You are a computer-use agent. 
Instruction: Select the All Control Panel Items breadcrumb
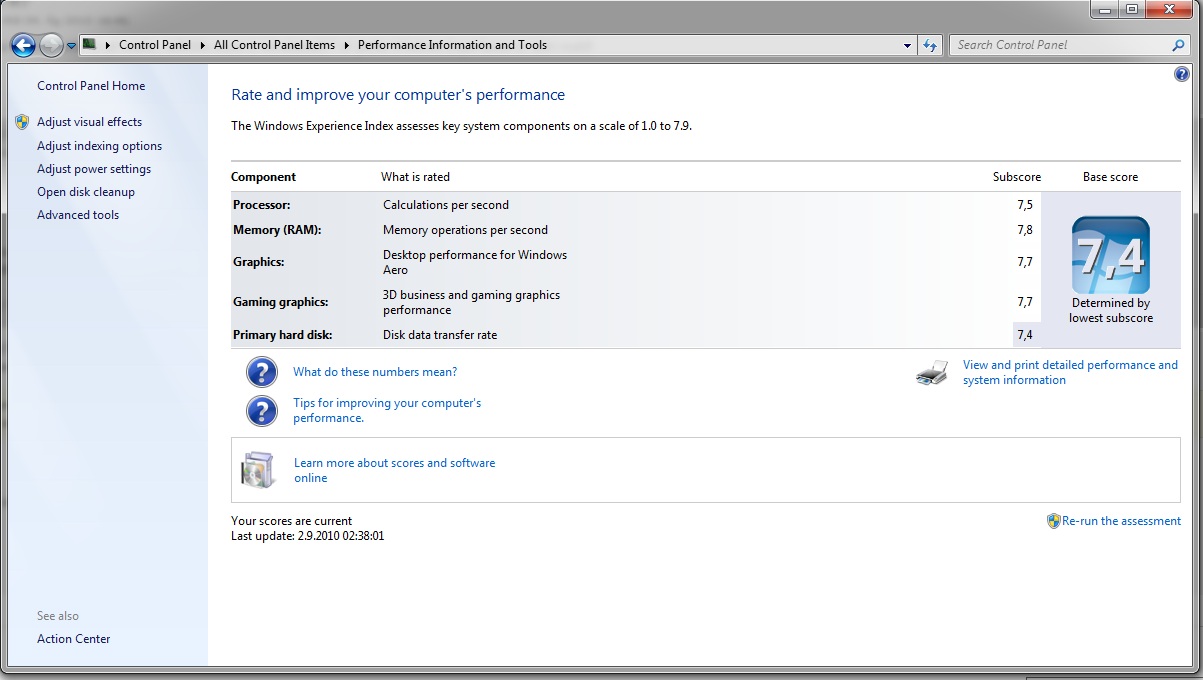click(274, 45)
